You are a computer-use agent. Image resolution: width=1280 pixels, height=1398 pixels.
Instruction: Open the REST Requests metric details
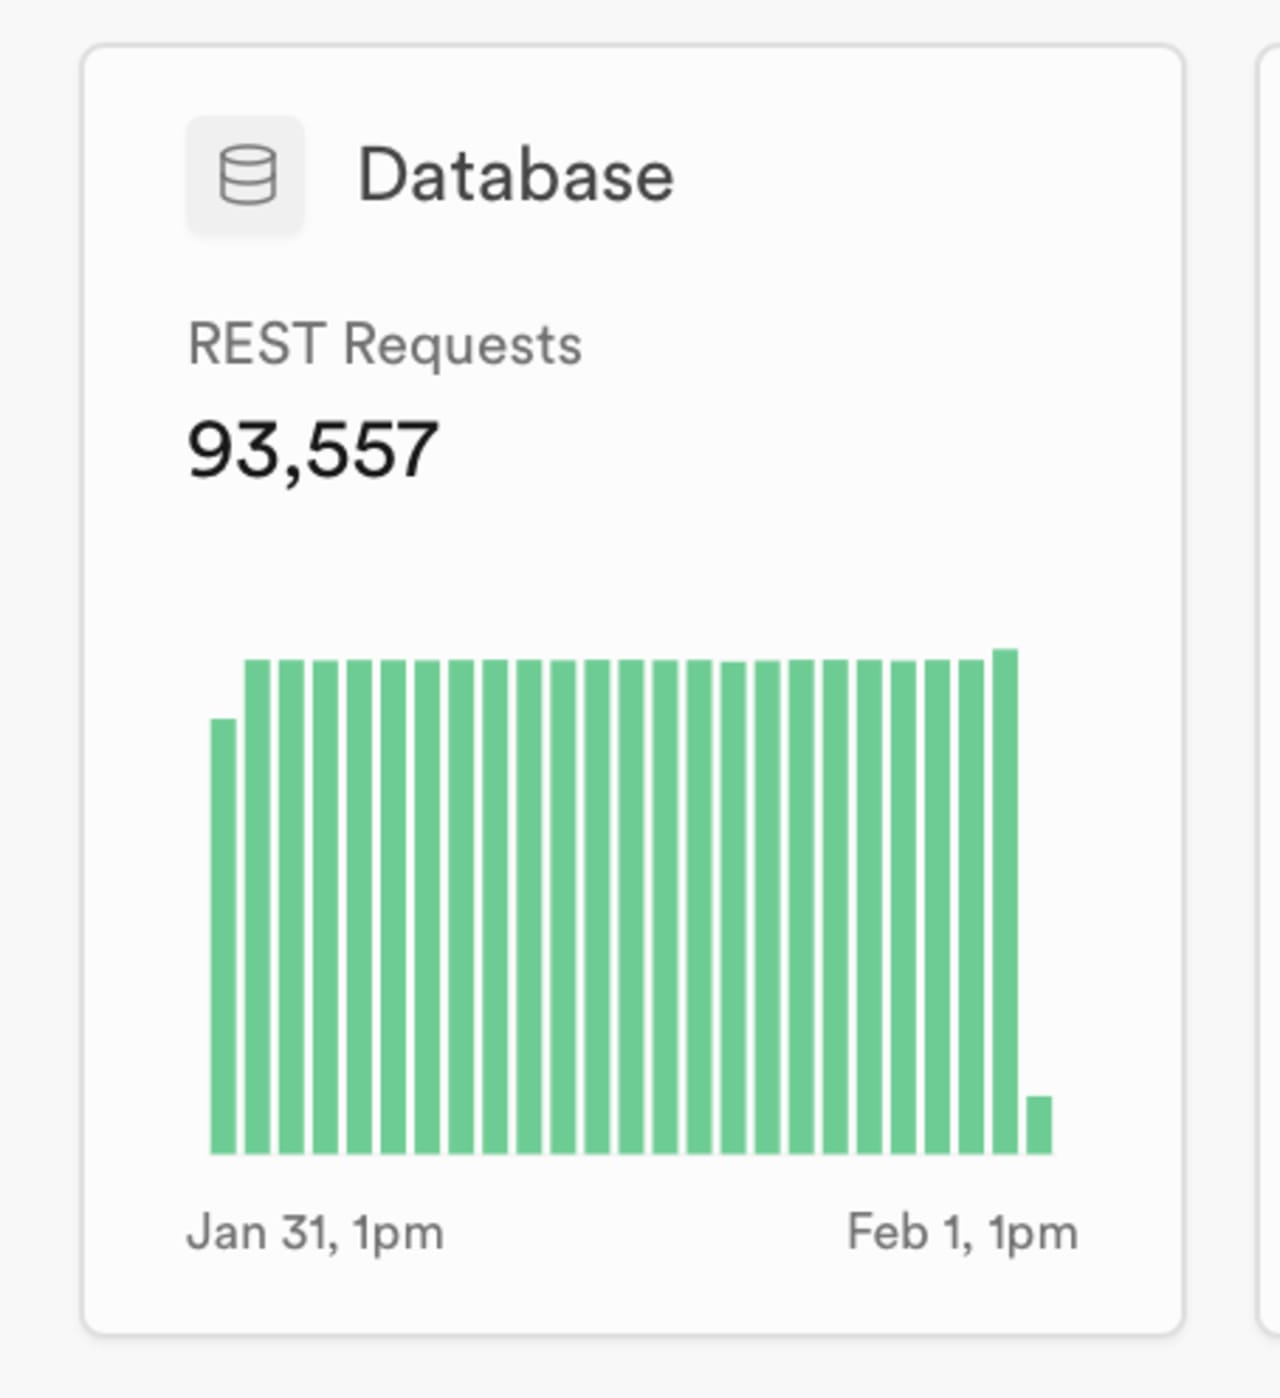click(x=388, y=344)
